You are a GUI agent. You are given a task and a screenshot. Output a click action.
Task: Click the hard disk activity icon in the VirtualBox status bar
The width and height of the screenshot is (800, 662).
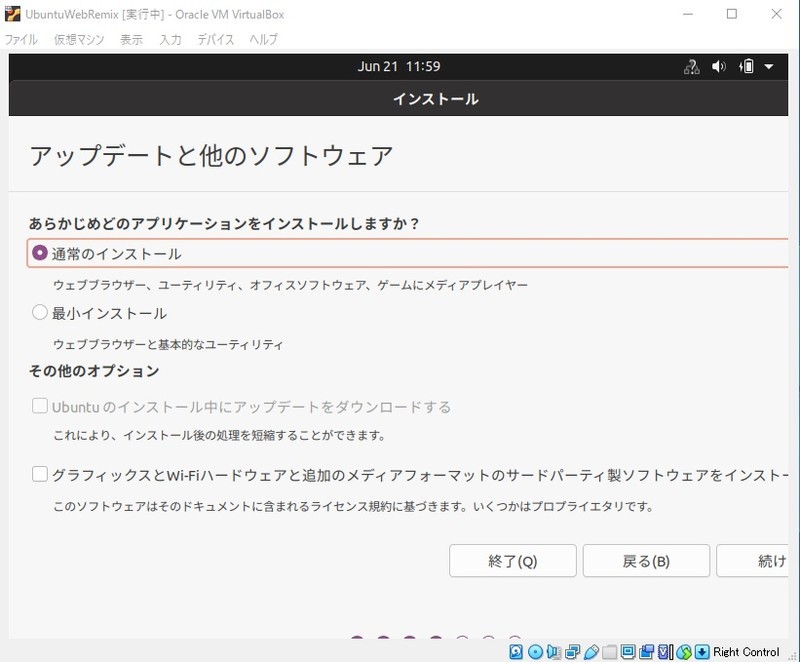516,651
